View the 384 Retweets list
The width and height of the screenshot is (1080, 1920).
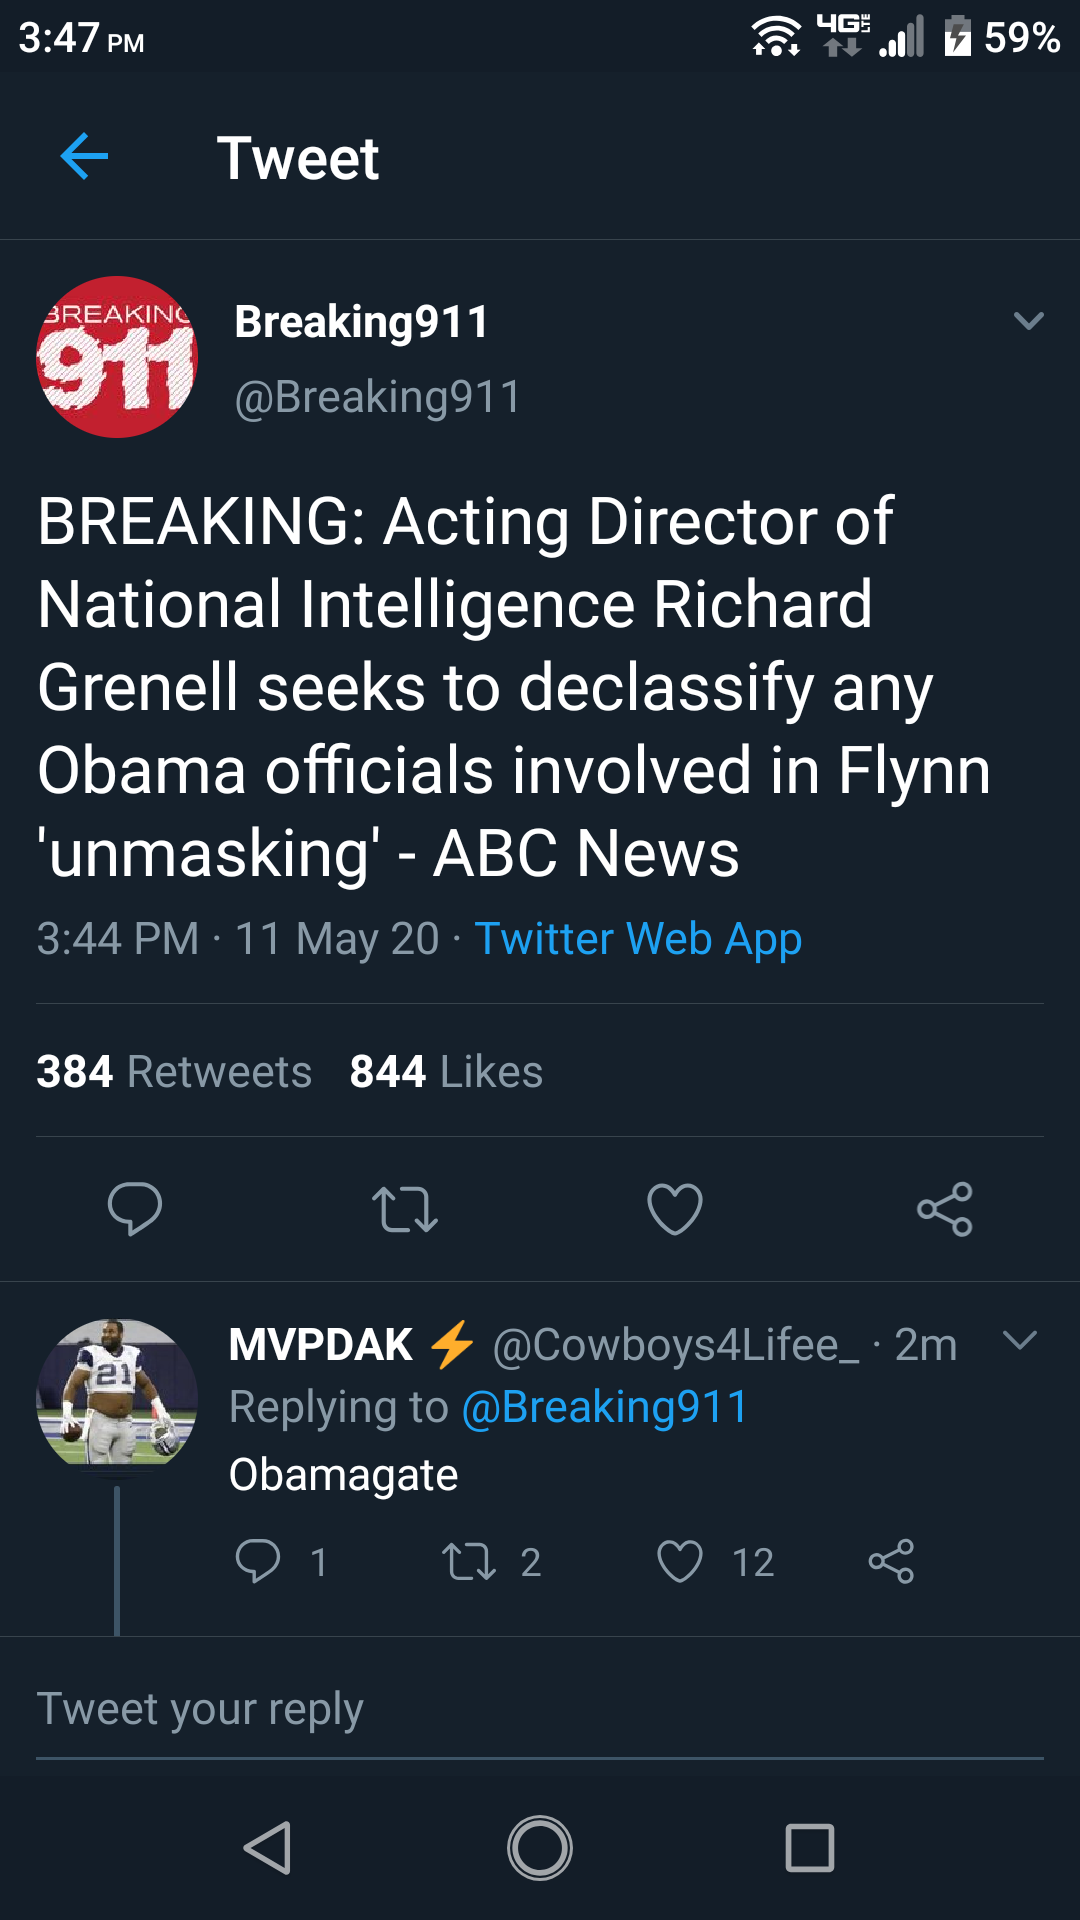click(x=174, y=1071)
